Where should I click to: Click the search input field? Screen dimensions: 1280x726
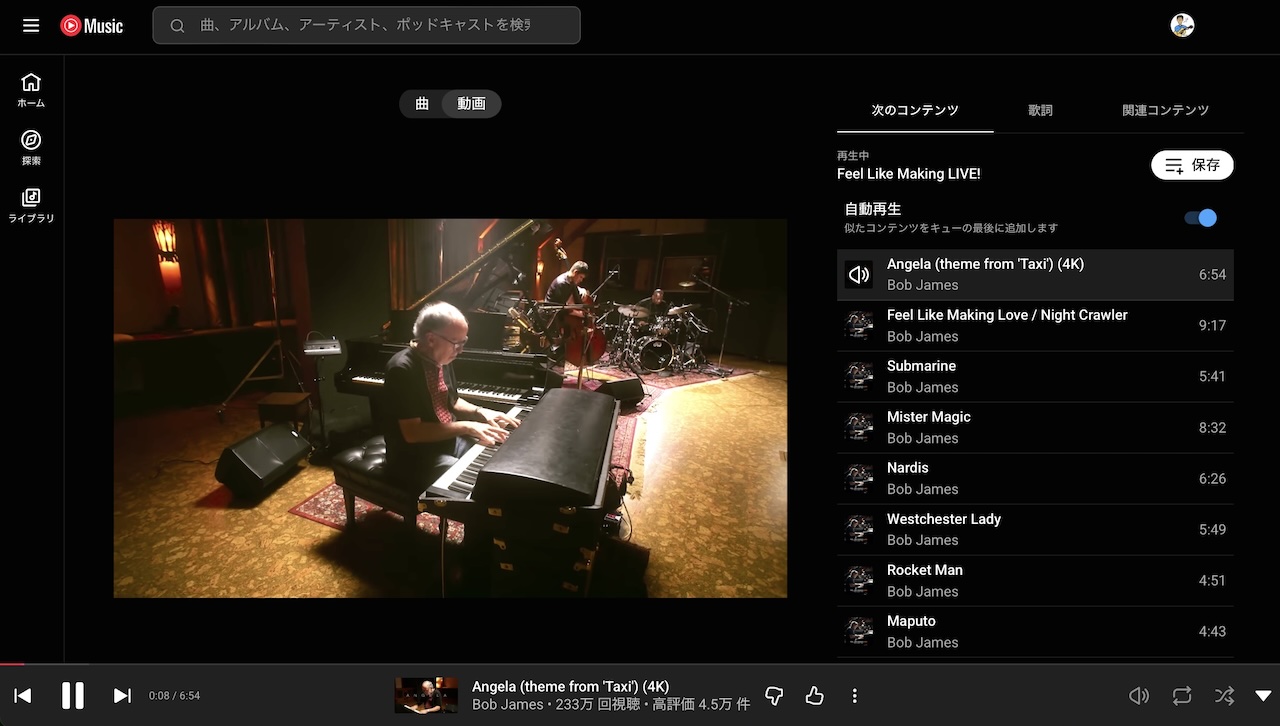tap(366, 26)
